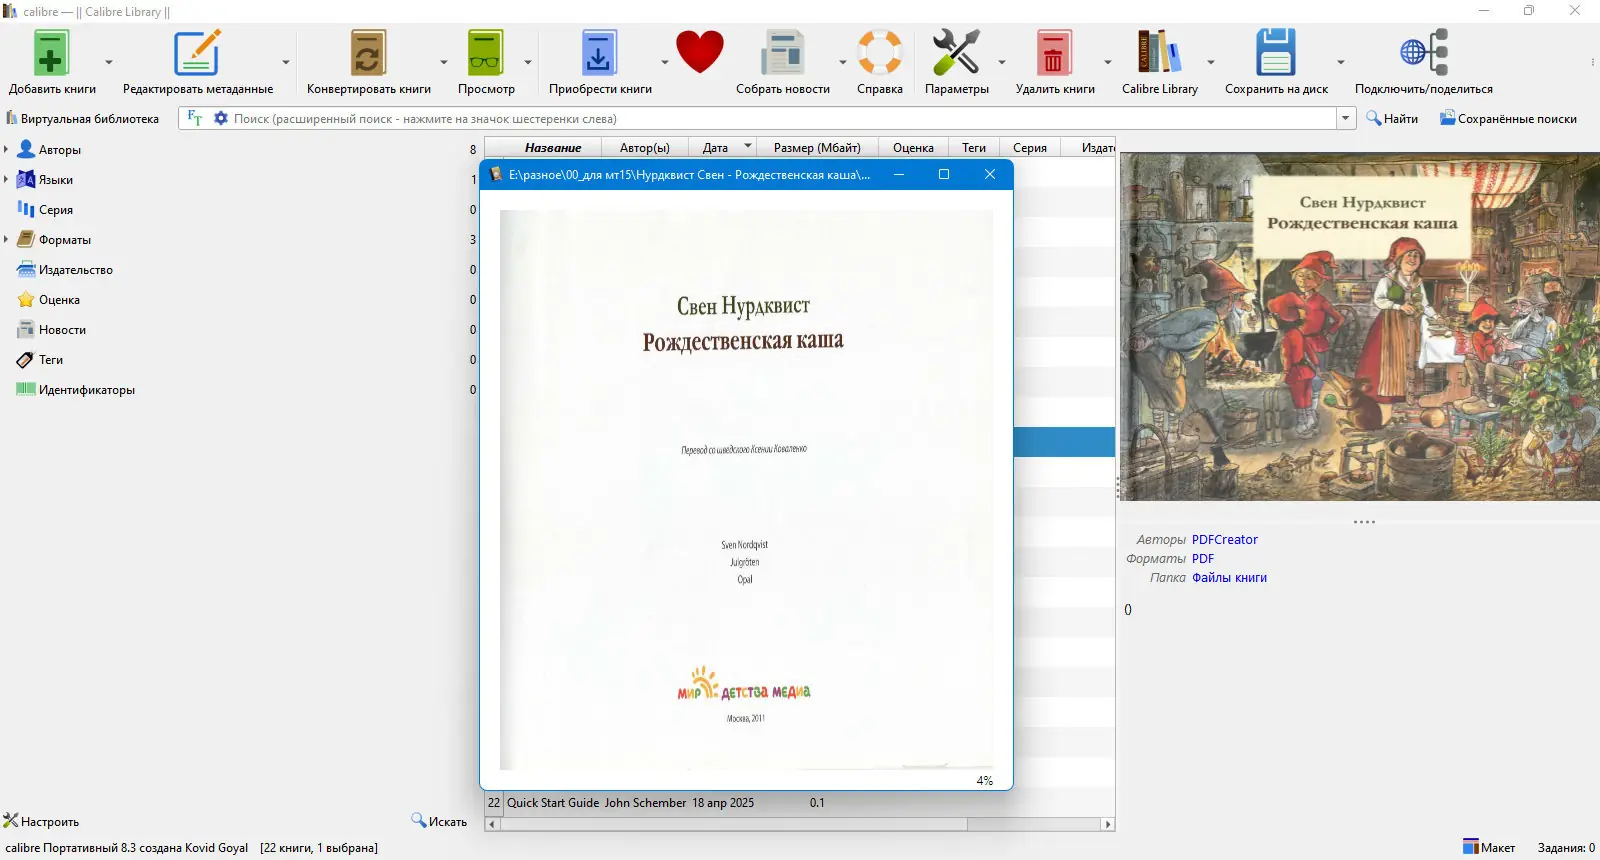Expand the Форматы tree node
Image resolution: width=1600 pixels, height=860 pixels.
point(6,240)
